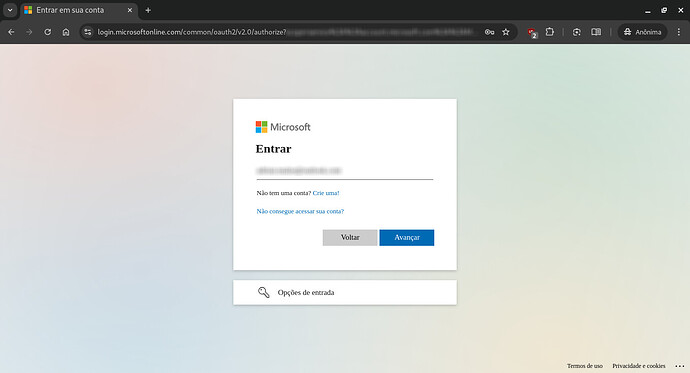Click the screenshot capture toolbar icon
Image resolution: width=690 pixels, height=373 pixels.
577,32
